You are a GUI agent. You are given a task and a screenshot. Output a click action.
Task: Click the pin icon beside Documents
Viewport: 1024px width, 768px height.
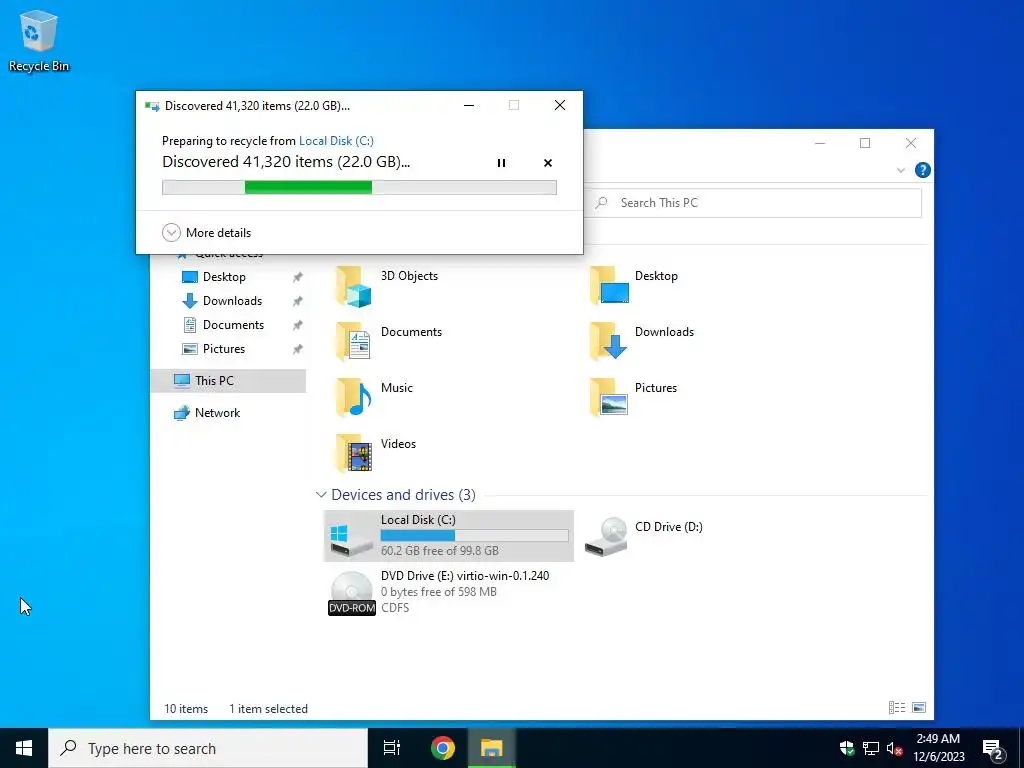pos(297,325)
